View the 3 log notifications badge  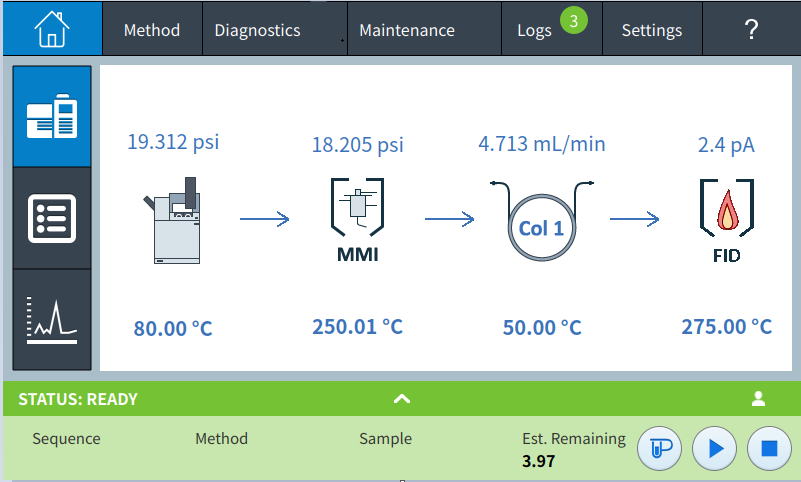click(x=574, y=21)
